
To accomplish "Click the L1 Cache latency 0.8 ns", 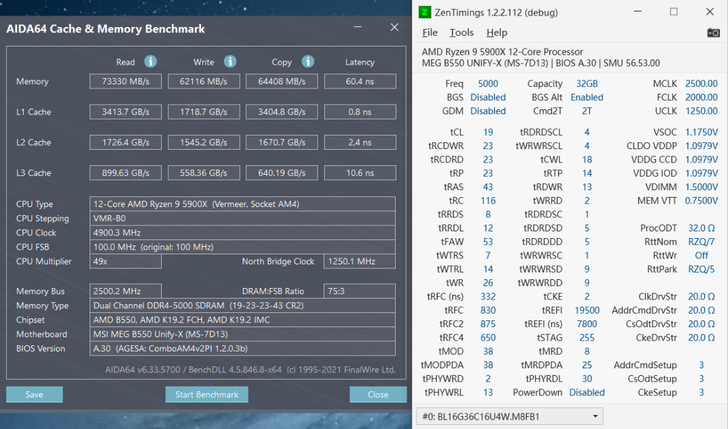I will [x=360, y=112].
